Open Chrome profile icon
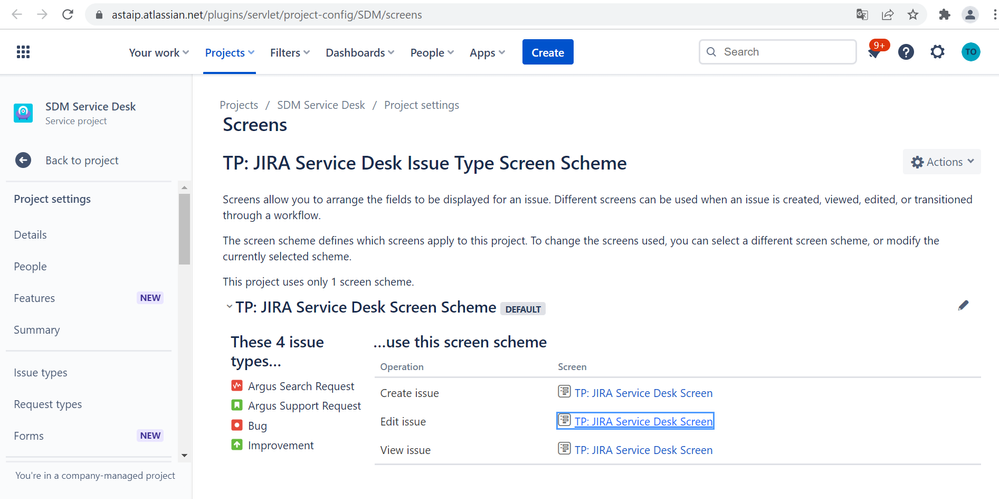The width and height of the screenshot is (999, 499). pos(970,14)
